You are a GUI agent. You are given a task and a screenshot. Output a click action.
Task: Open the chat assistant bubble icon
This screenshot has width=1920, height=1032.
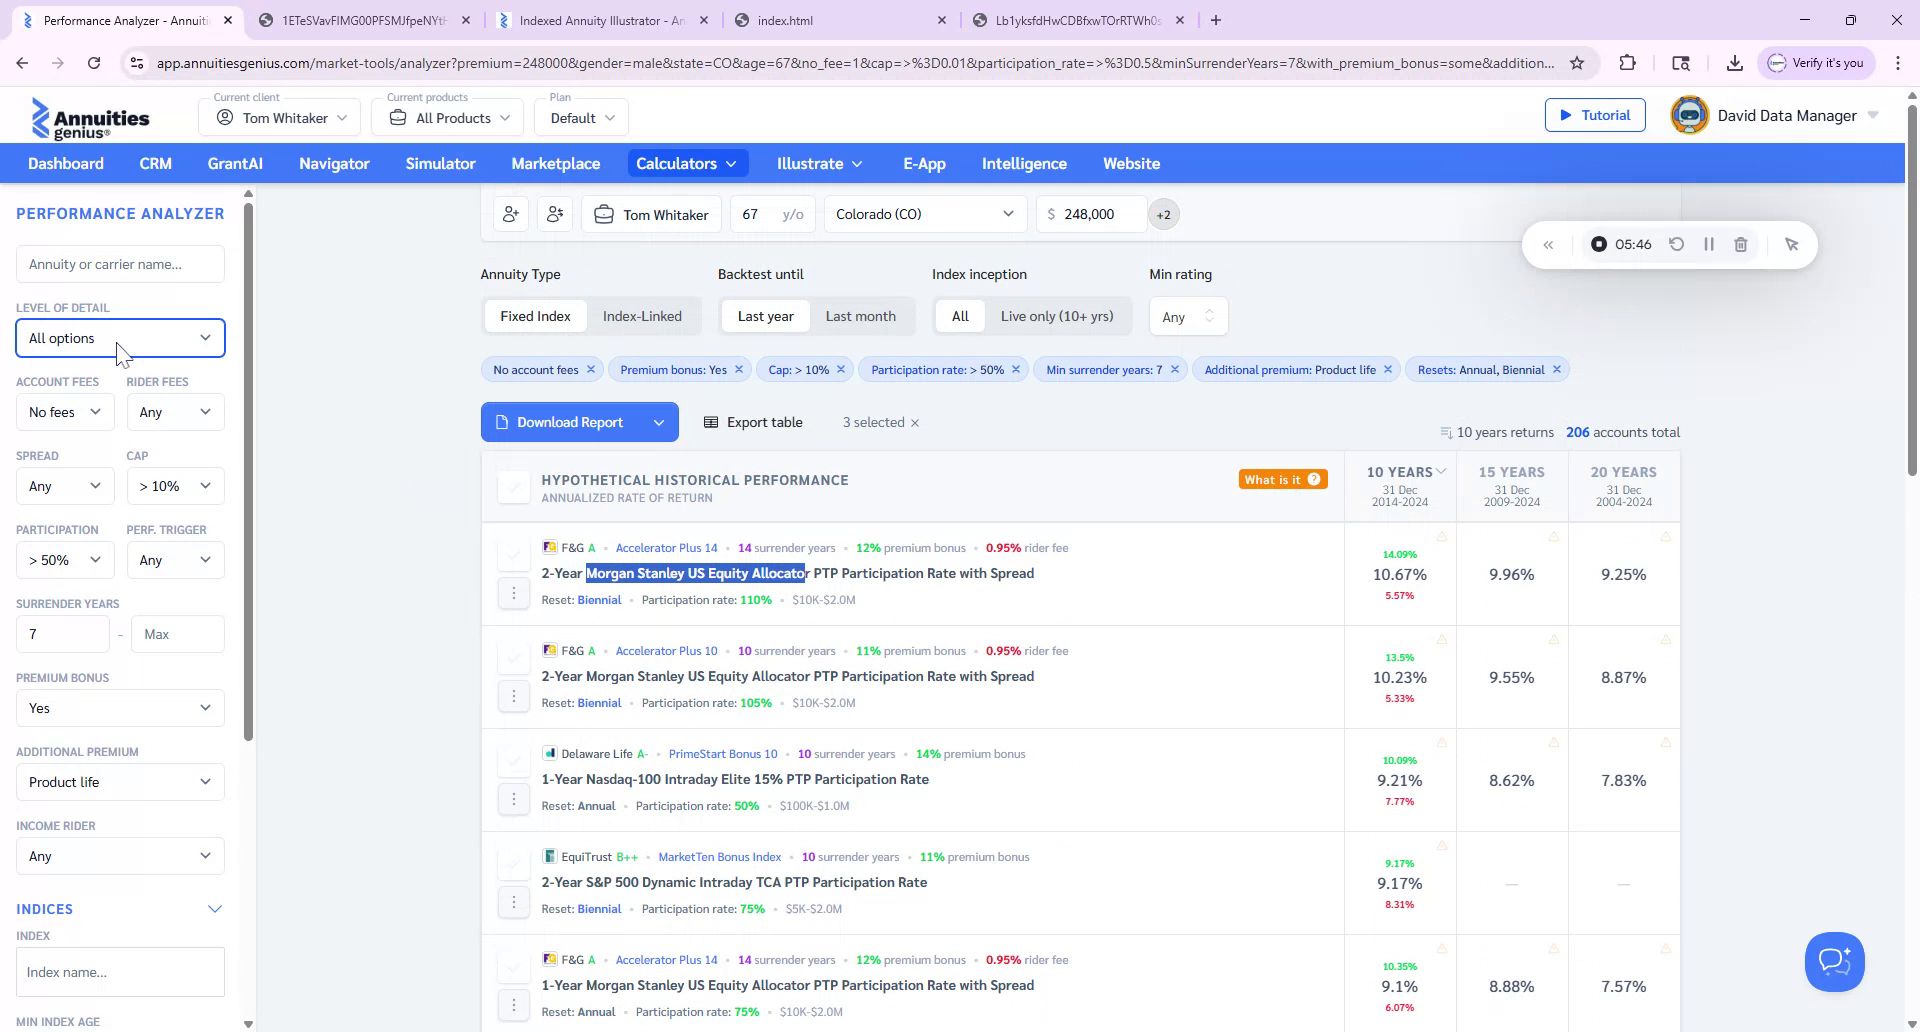(x=1834, y=961)
